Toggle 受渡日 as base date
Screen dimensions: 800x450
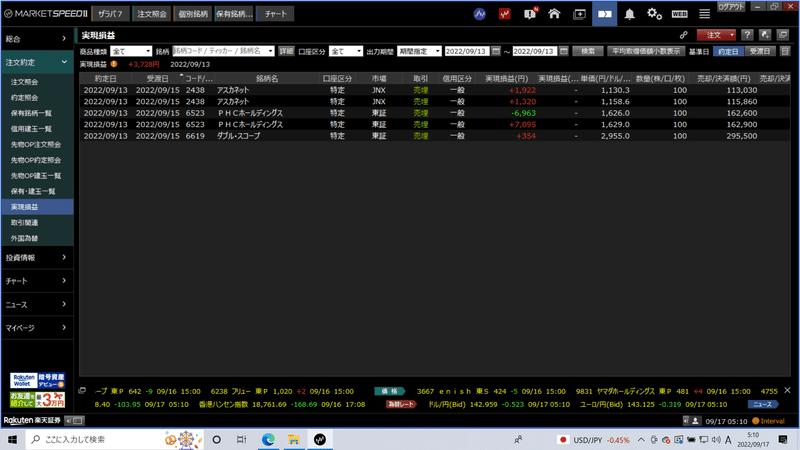[760, 52]
